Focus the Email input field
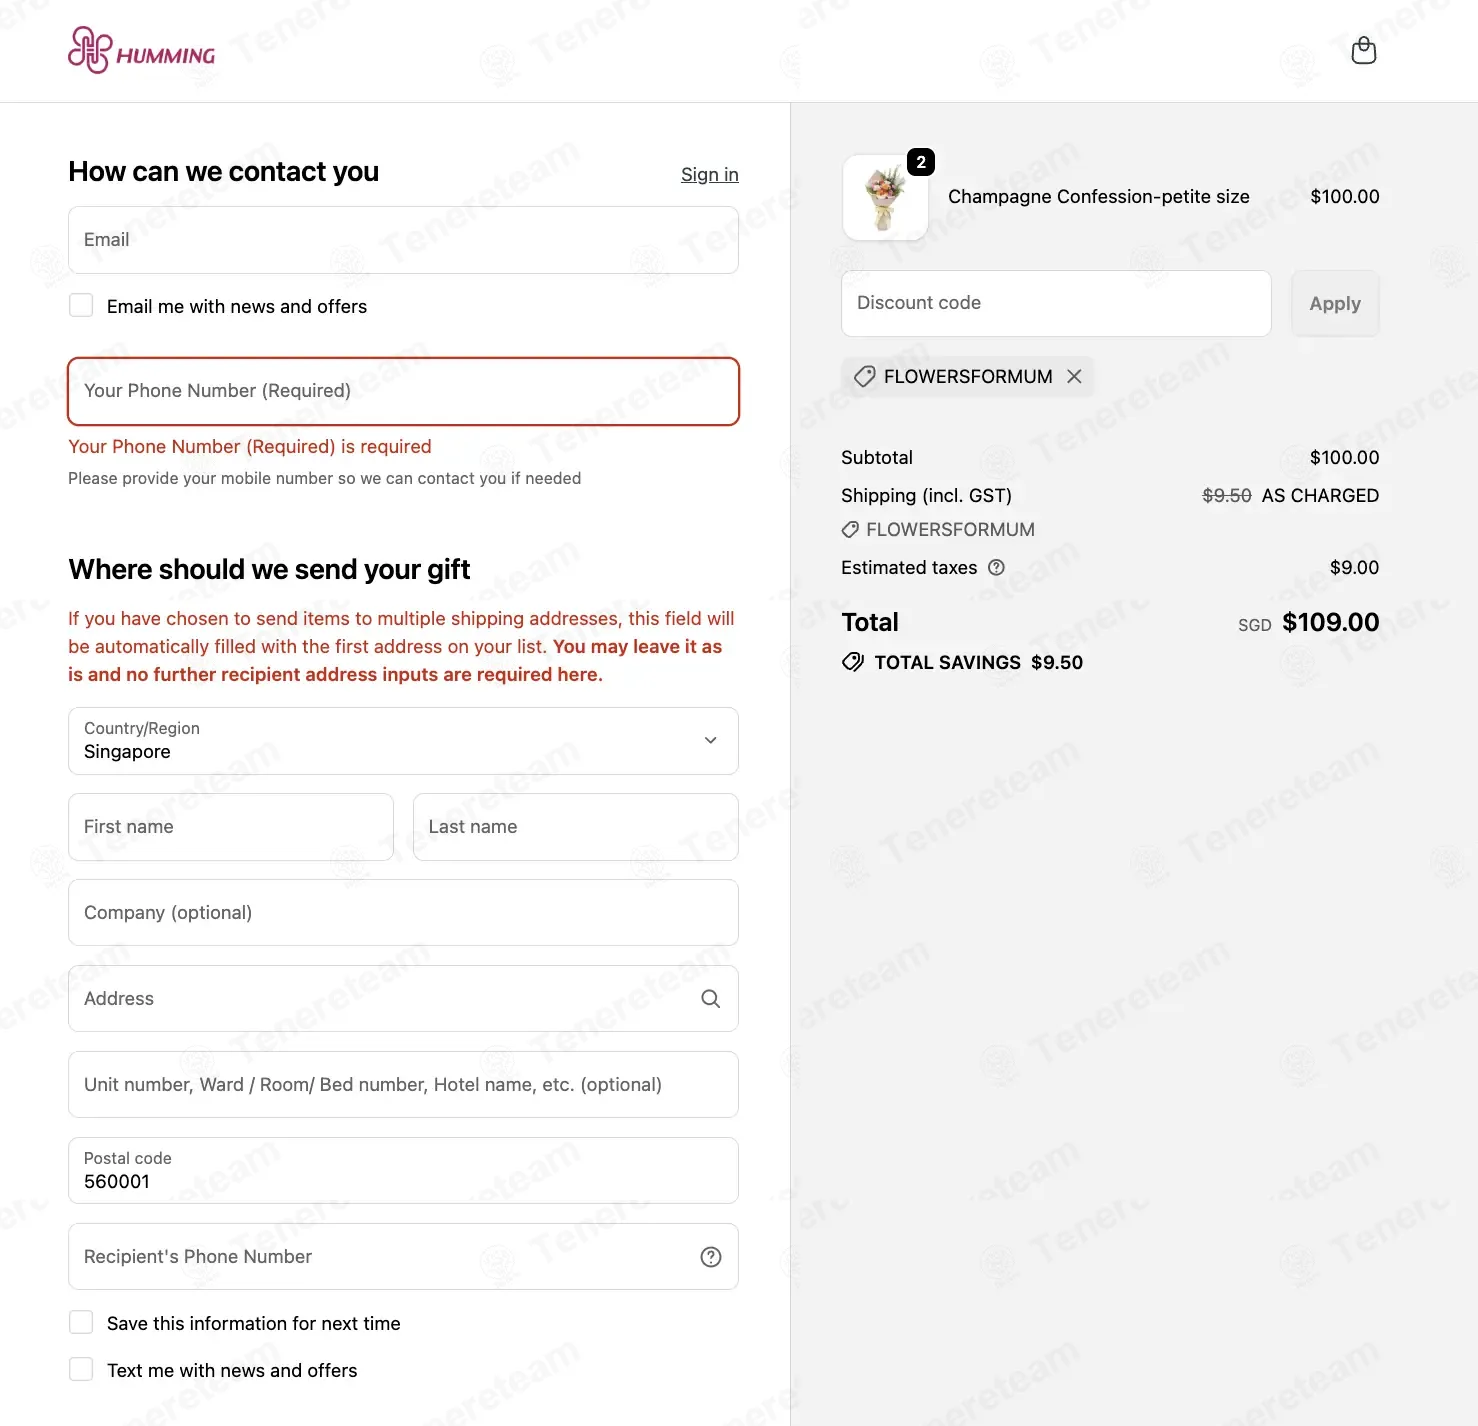This screenshot has height=1426, width=1478. coord(403,240)
